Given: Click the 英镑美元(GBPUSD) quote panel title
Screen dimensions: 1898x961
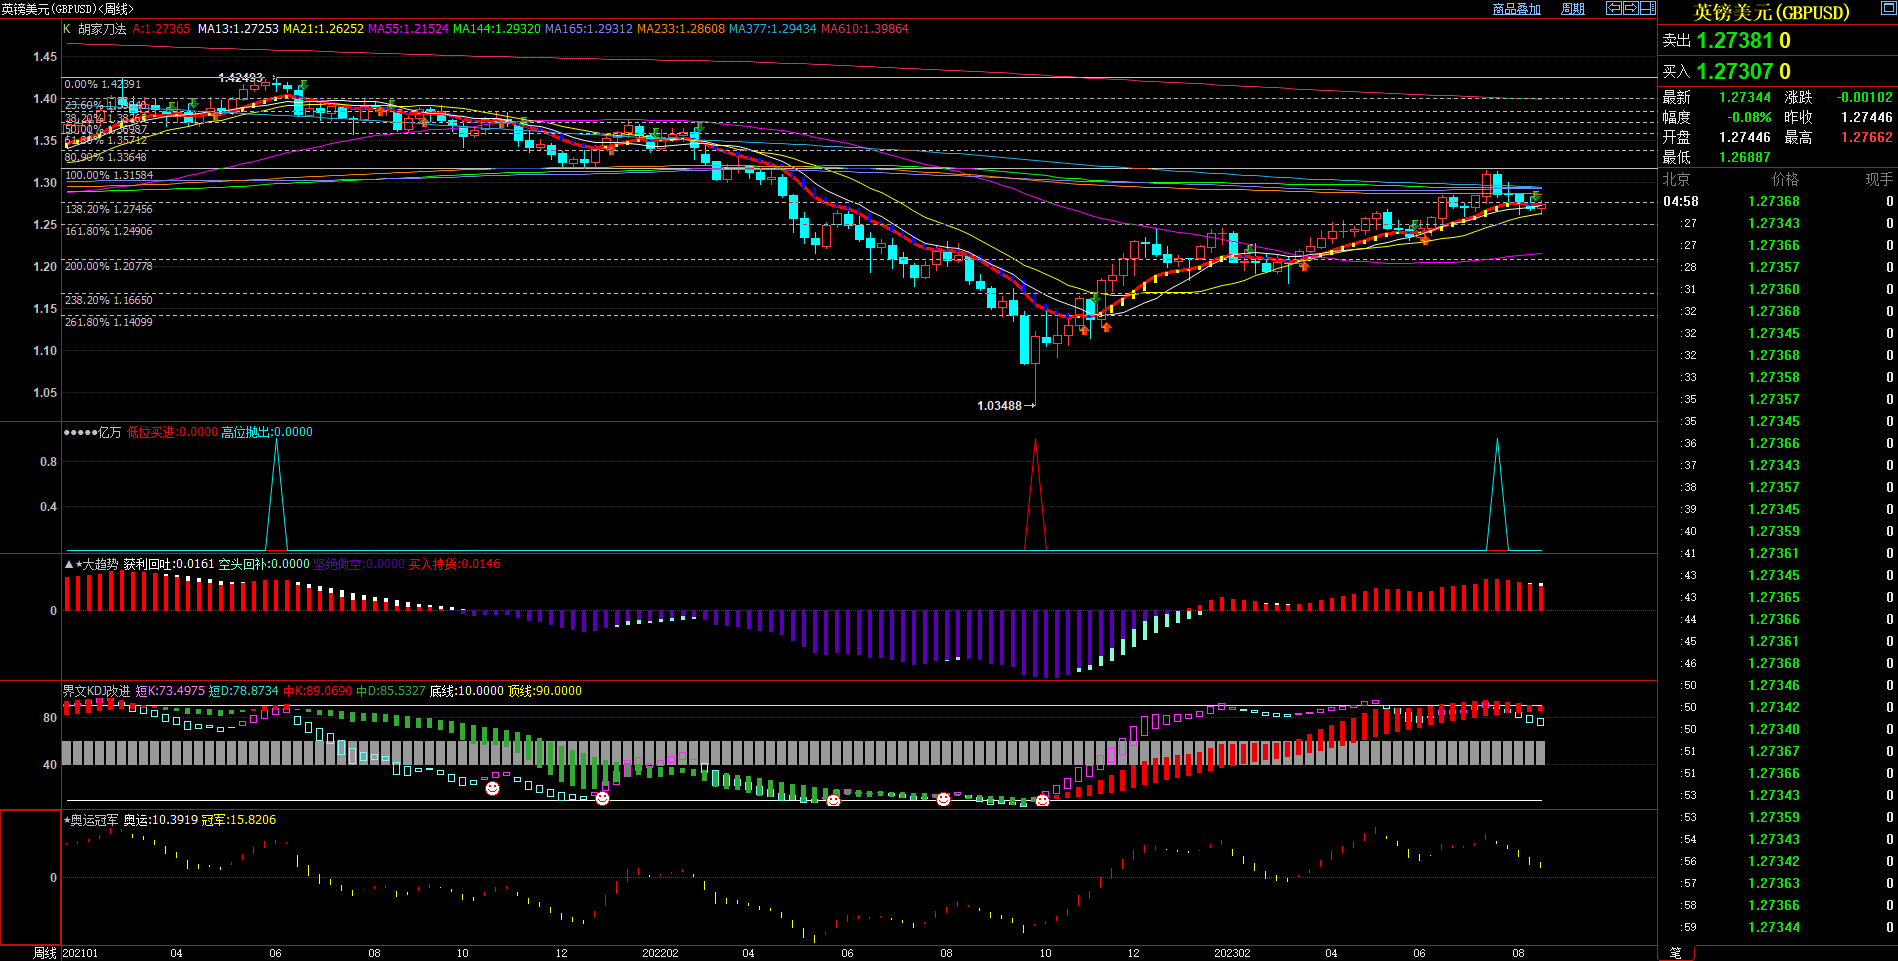Looking at the screenshot, I should 1771,12.
